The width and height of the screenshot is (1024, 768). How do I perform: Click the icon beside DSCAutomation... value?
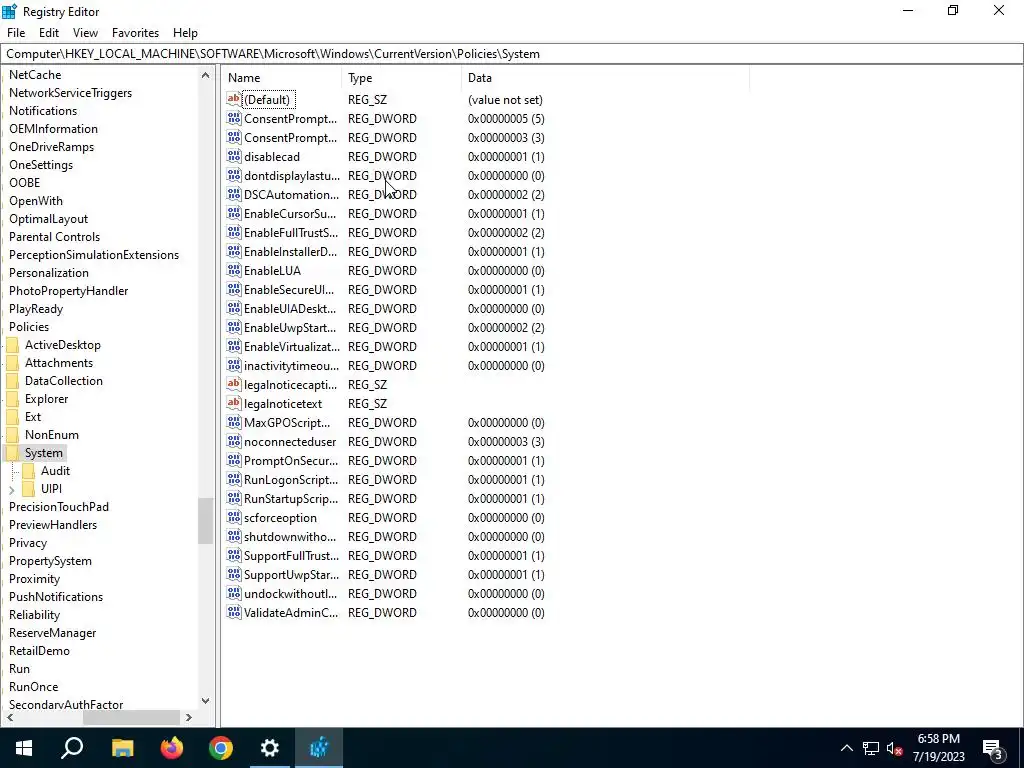(x=234, y=194)
